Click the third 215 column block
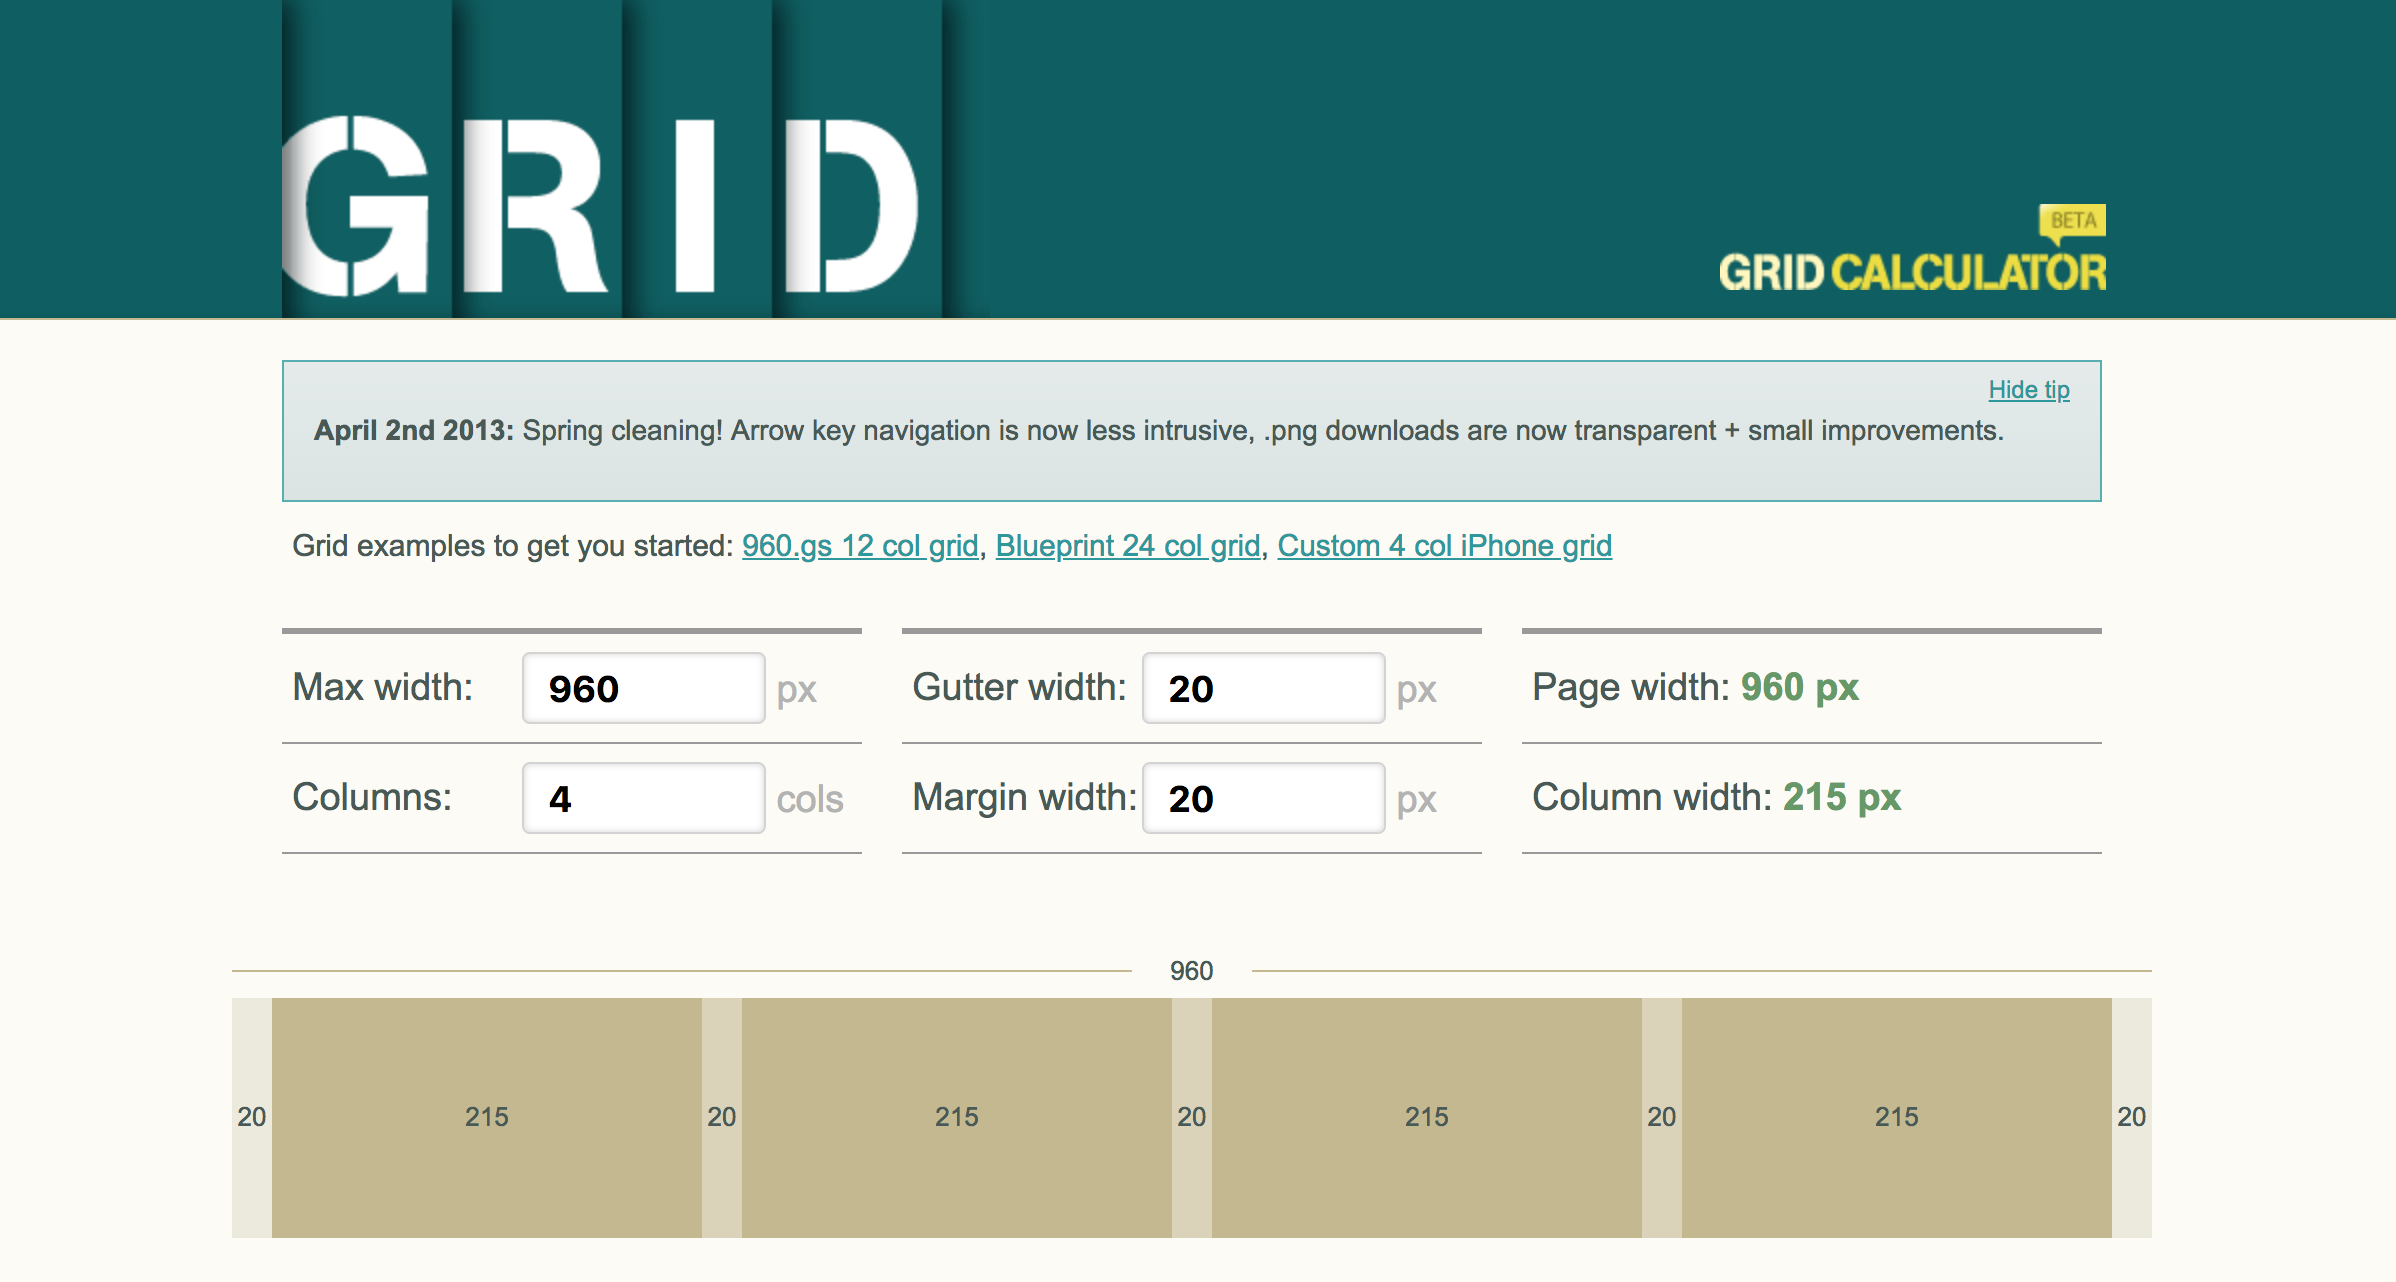The image size is (2396, 1282). click(1427, 1117)
